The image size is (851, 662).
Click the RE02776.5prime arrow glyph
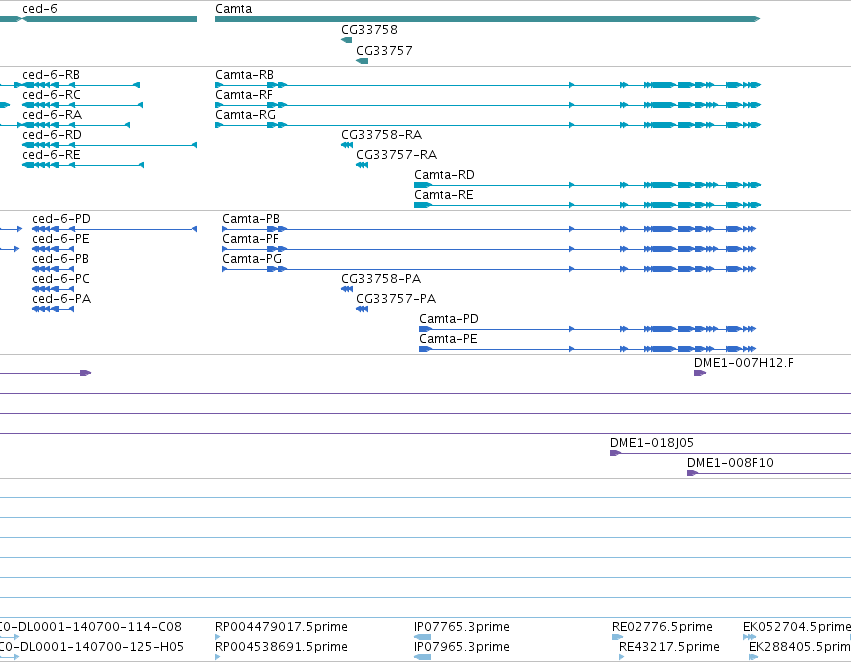click(617, 637)
